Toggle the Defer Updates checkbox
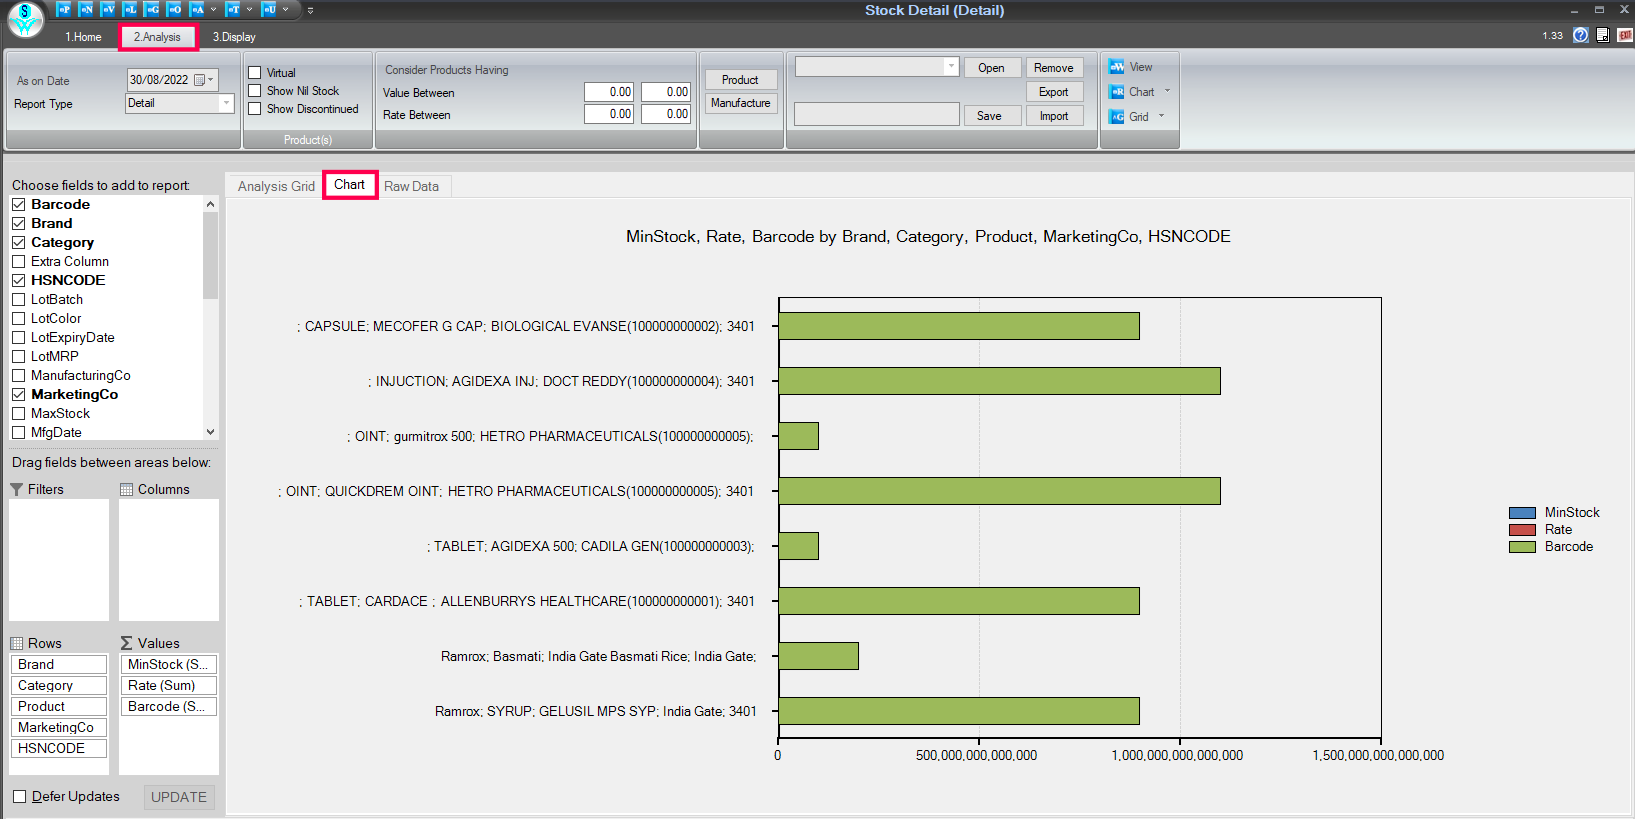 click(x=19, y=796)
